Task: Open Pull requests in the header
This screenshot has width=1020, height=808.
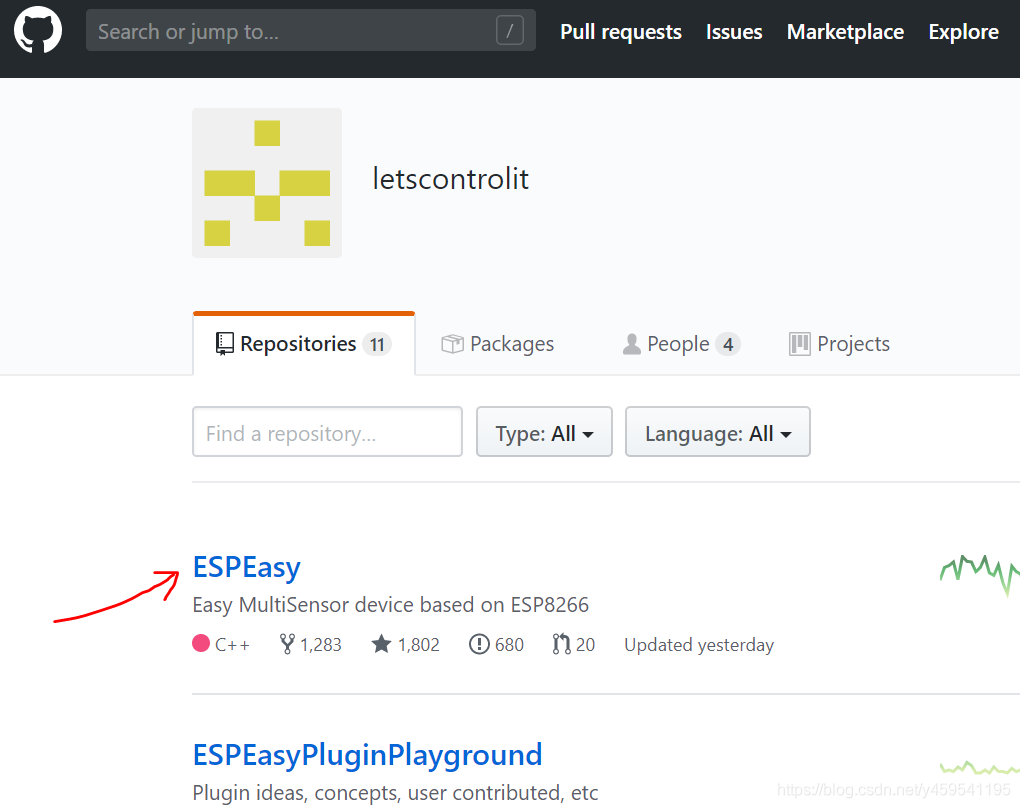Action: [x=621, y=32]
